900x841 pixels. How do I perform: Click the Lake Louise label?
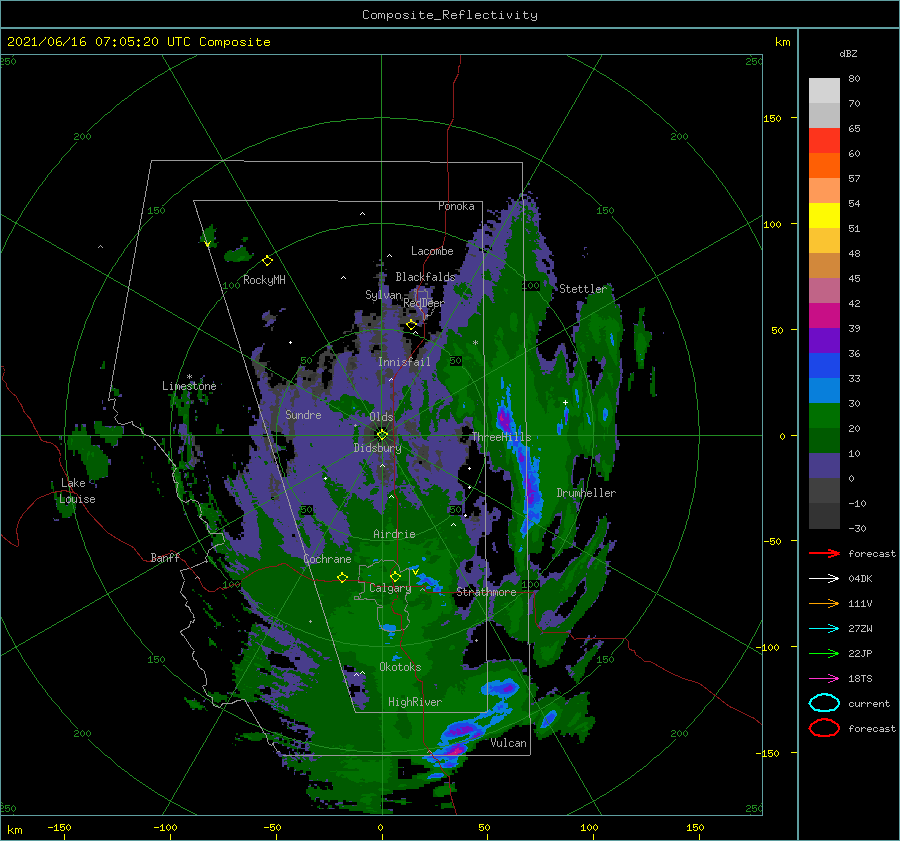(x=77, y=491)
